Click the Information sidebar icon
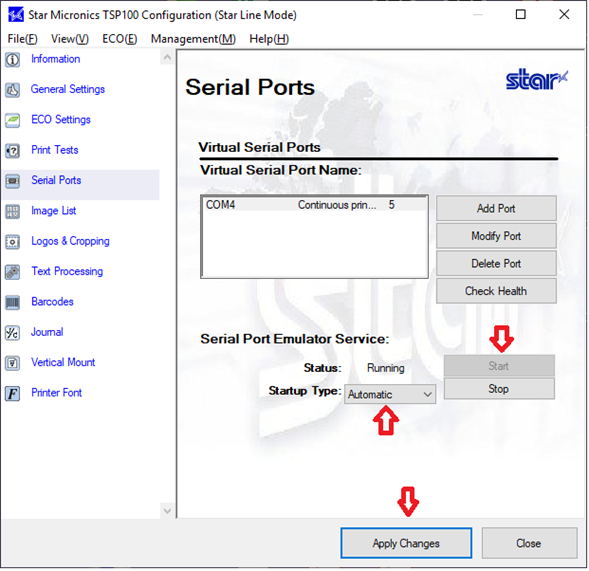This screenshot has width=589, height=571. coord(12,59)
